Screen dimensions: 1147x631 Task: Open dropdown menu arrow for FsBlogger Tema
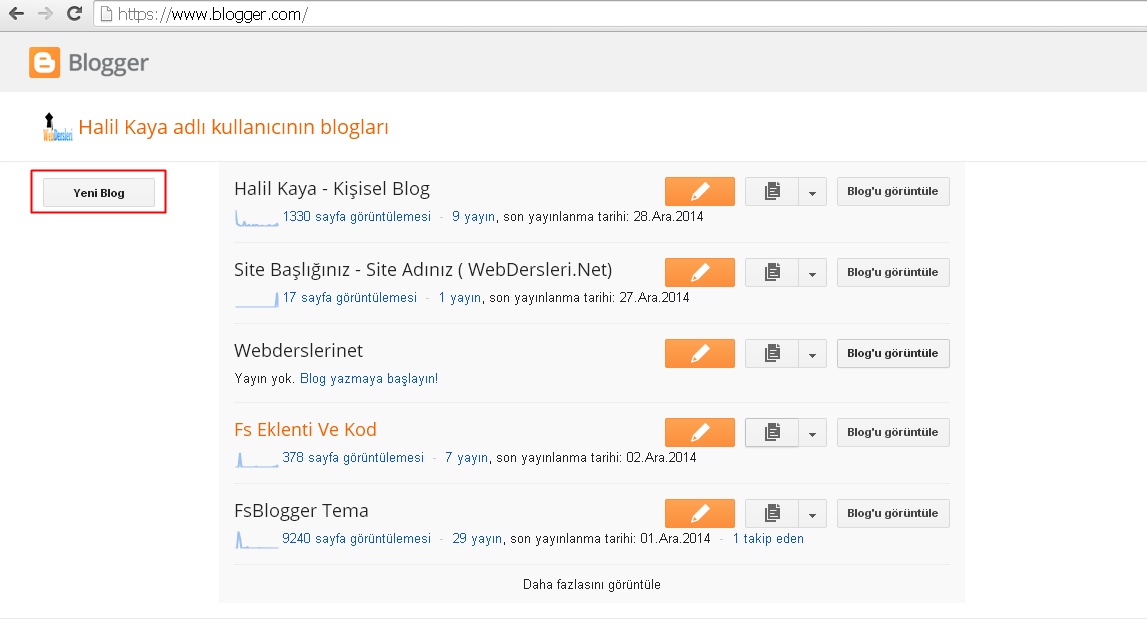813,514
